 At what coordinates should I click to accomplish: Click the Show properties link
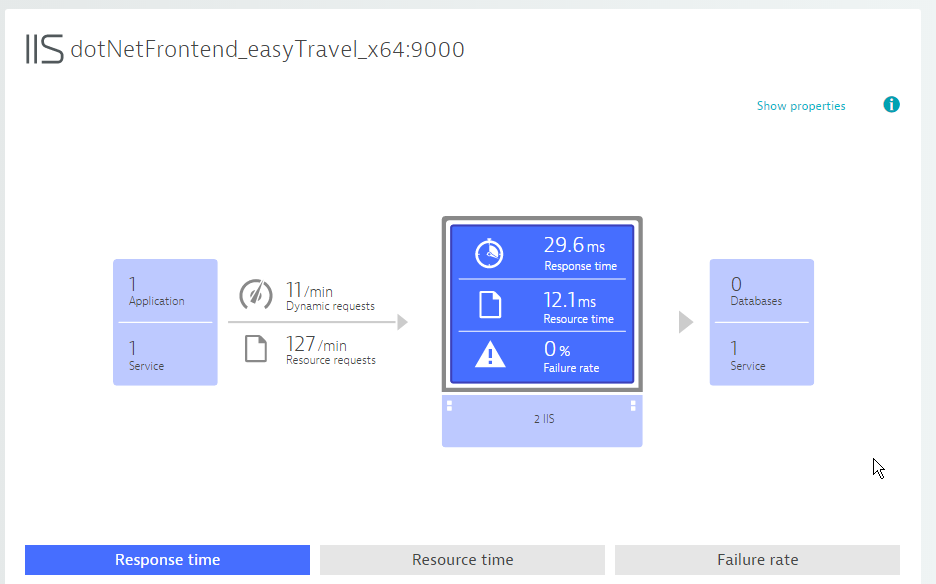[801, 106]
